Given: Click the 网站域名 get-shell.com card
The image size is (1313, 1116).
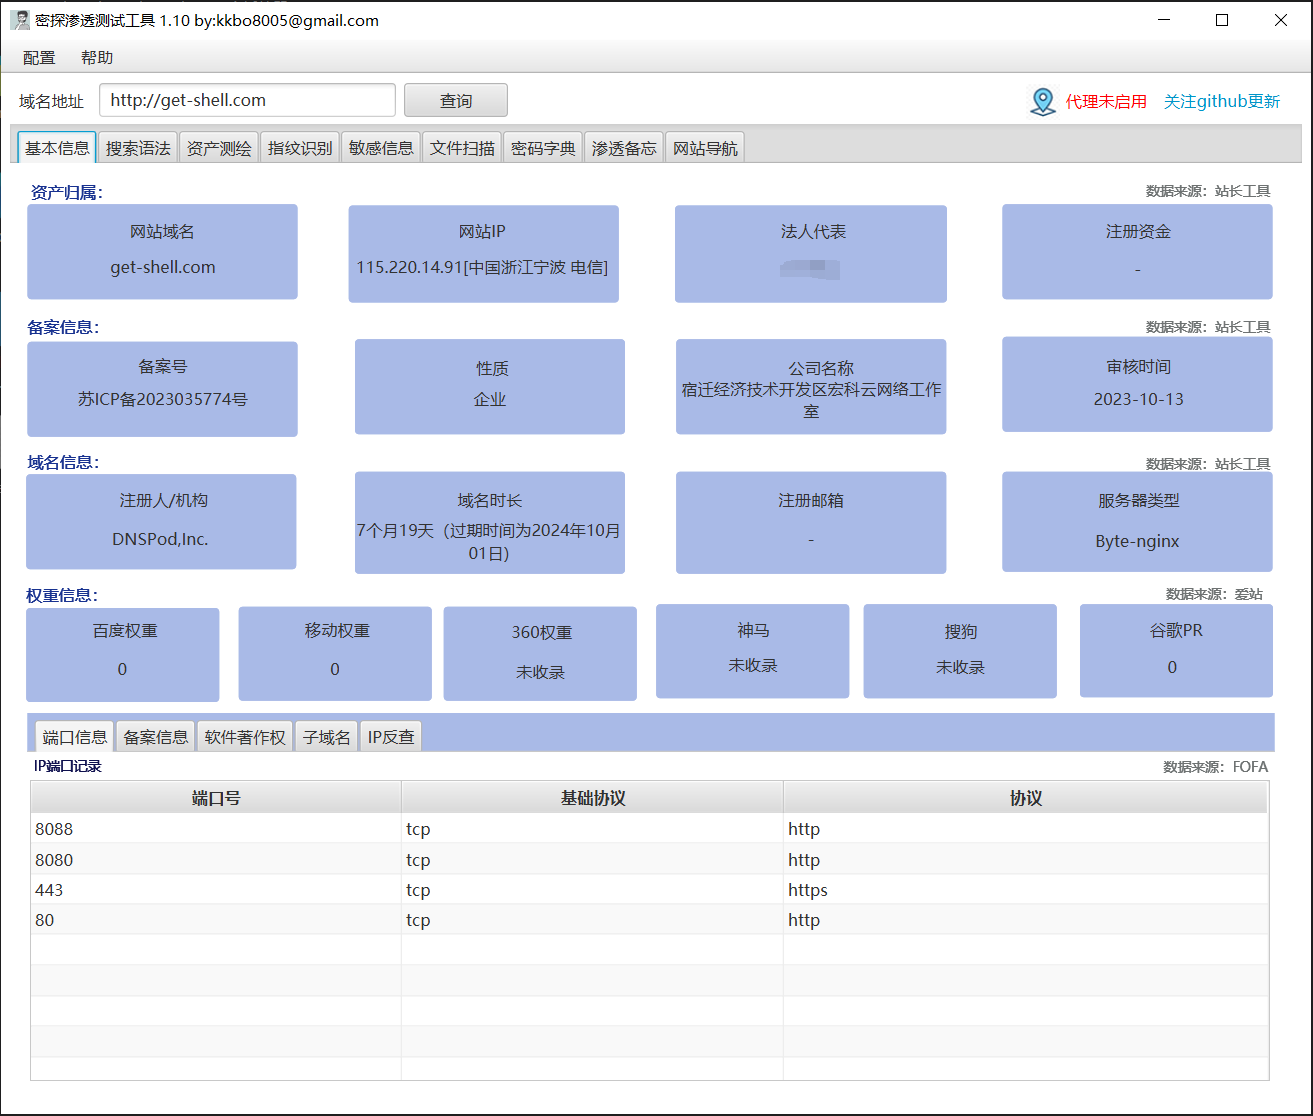Looking at the screenshot, I should pos(162,252).
